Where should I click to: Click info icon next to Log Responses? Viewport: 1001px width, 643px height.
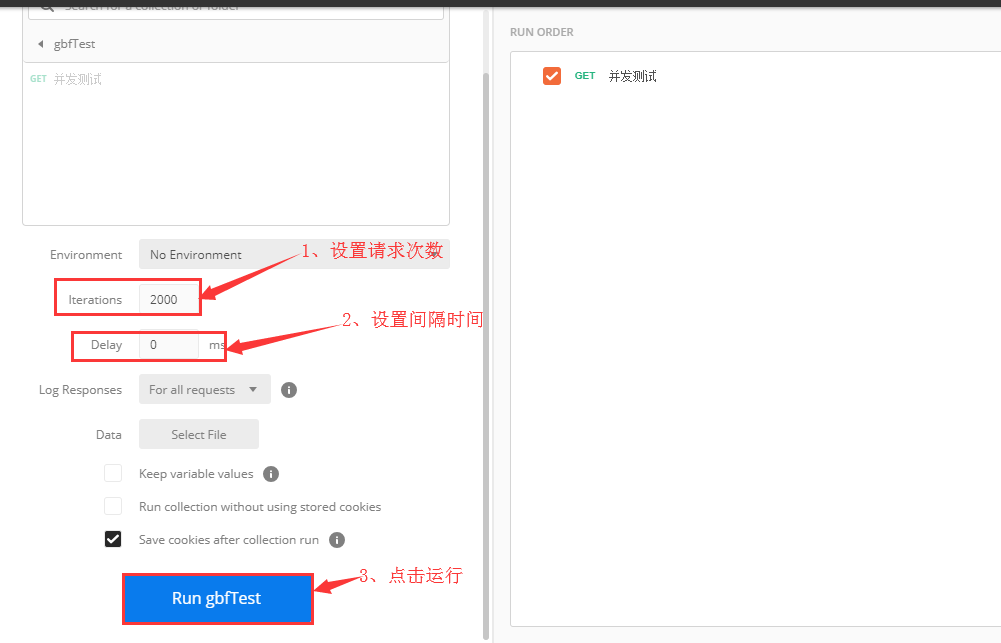click(289, 390)
